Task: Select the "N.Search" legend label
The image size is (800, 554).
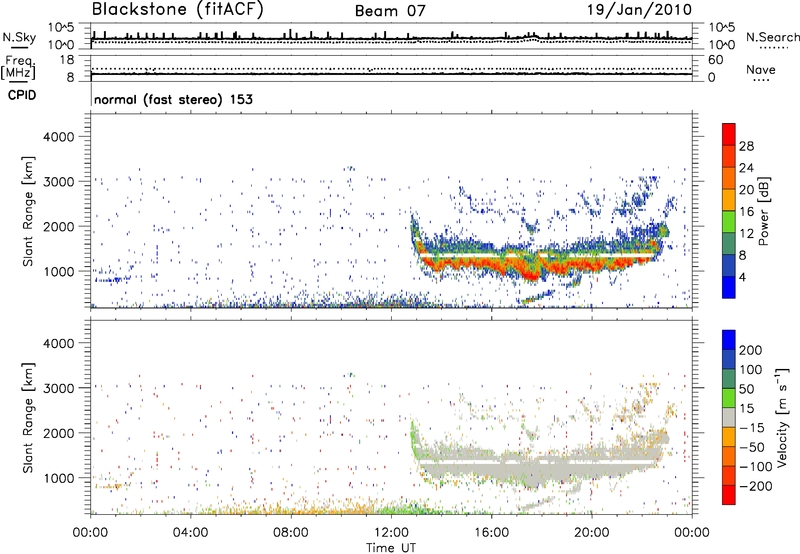Action: coord(772,37)
